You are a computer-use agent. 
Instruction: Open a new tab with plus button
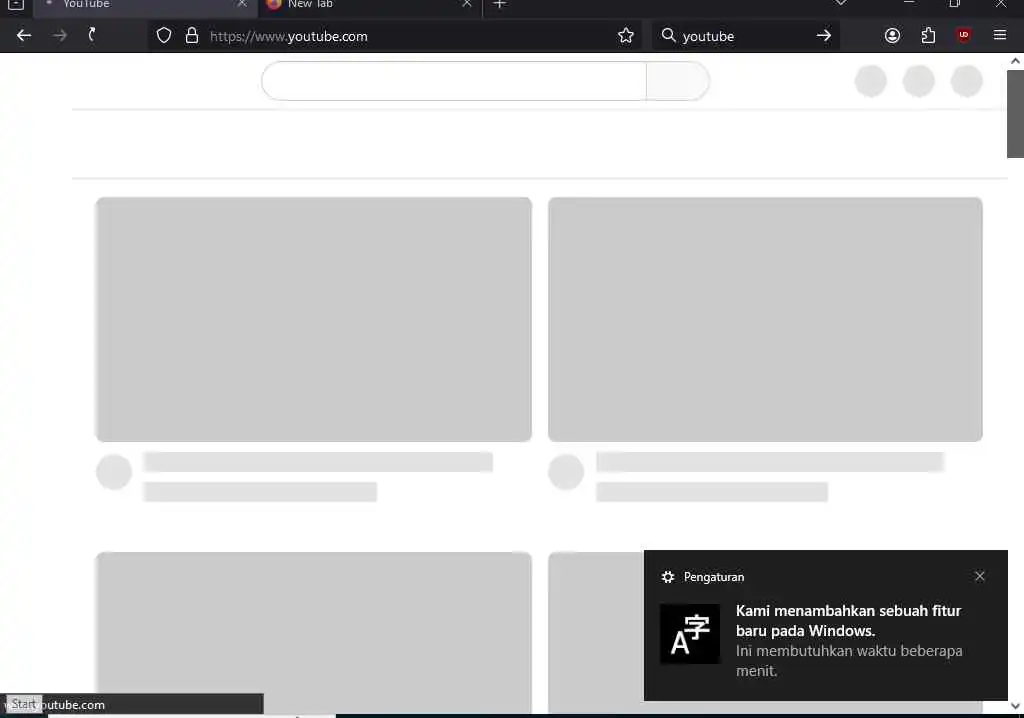click(x=500, y=5)
